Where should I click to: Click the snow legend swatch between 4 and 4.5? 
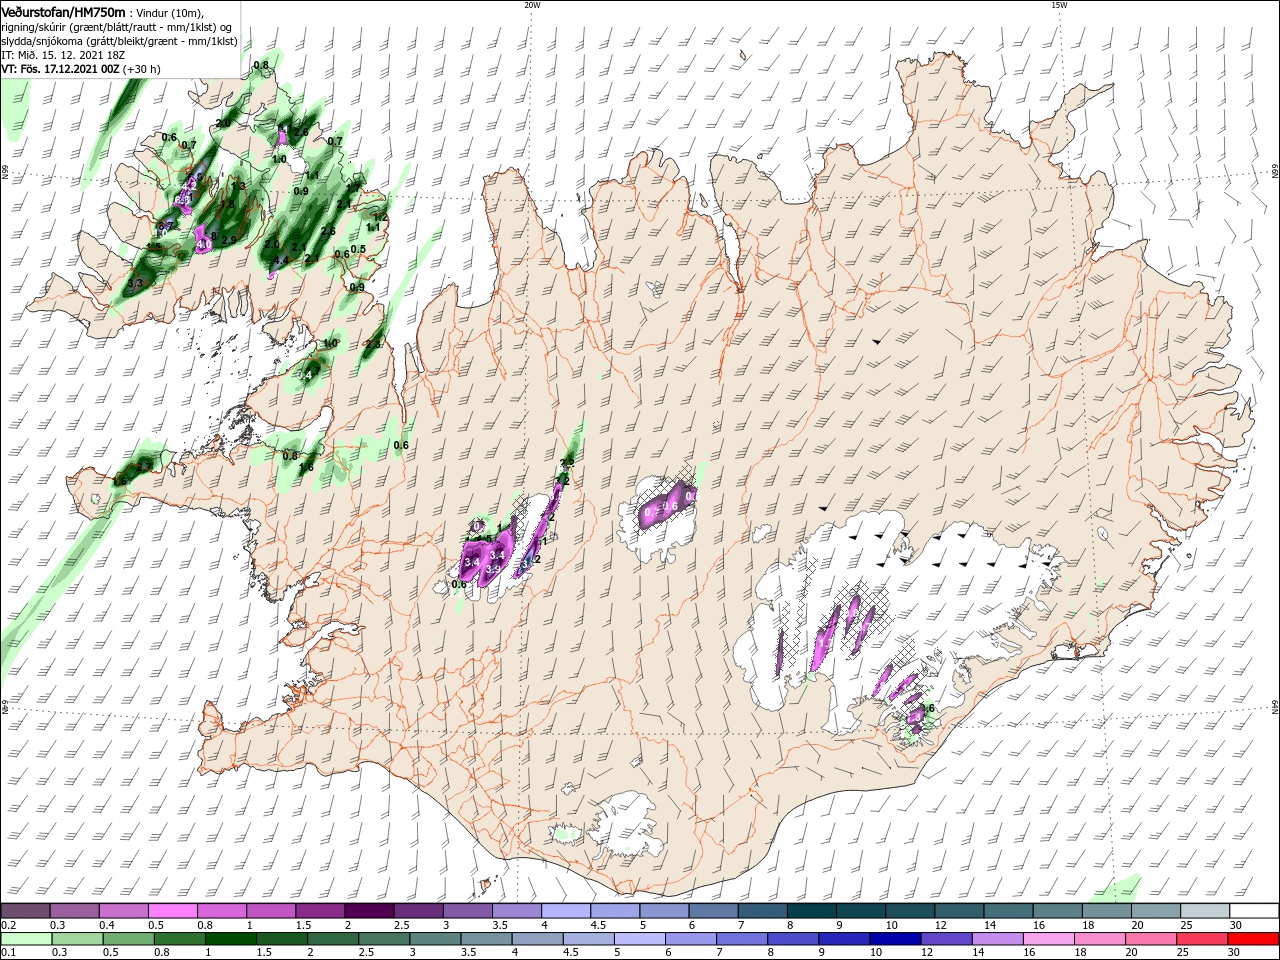tap(566, 911)
